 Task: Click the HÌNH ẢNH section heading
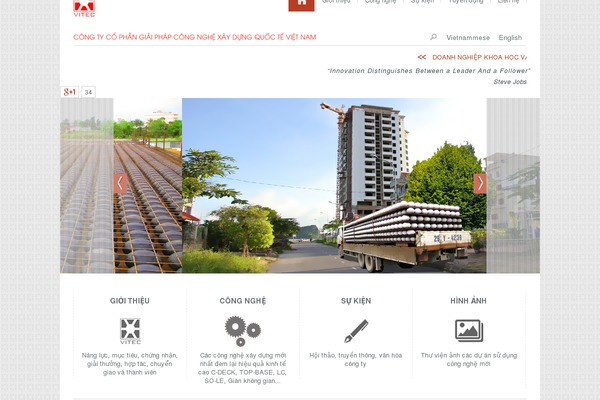point(468,301)
